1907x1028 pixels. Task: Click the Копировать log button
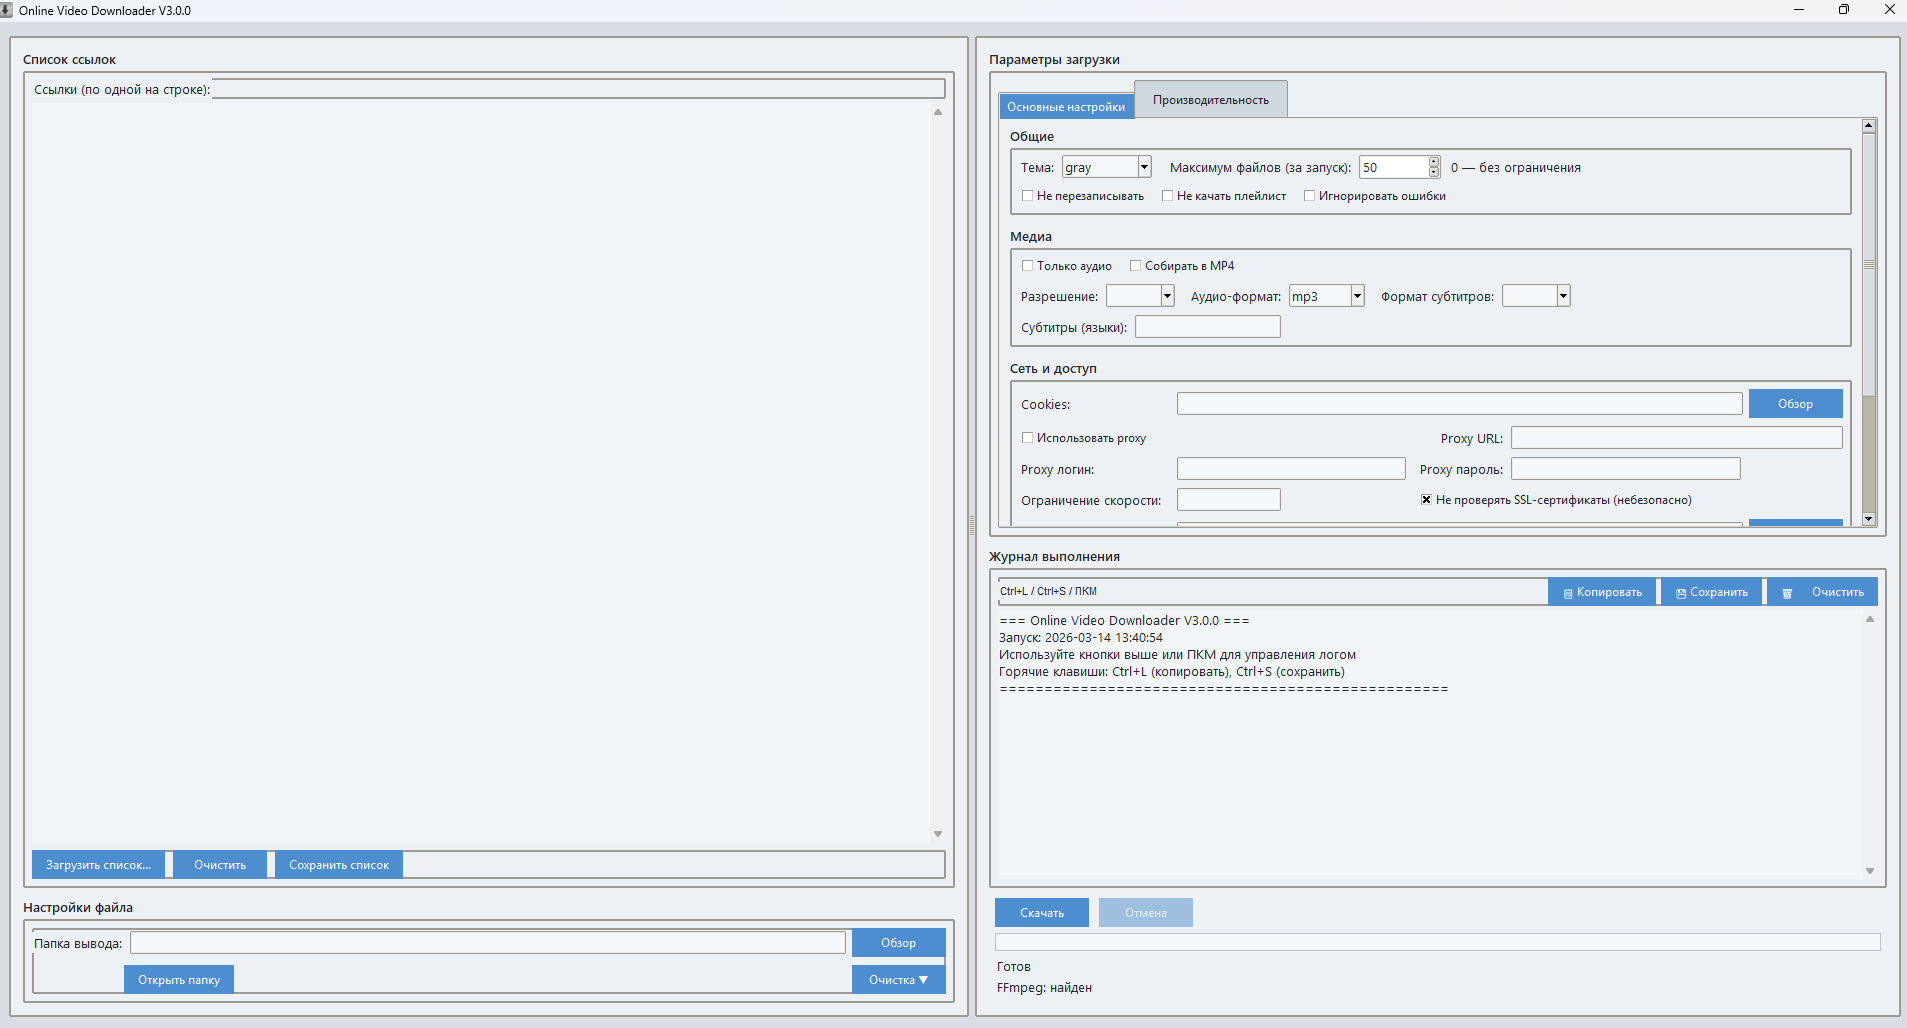coord(1602,592)
